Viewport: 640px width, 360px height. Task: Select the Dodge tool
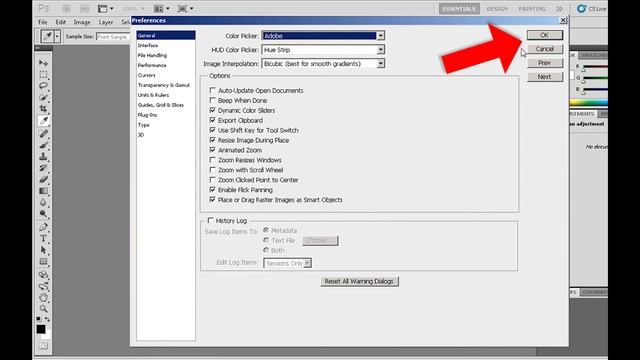[x=43, y=213]
